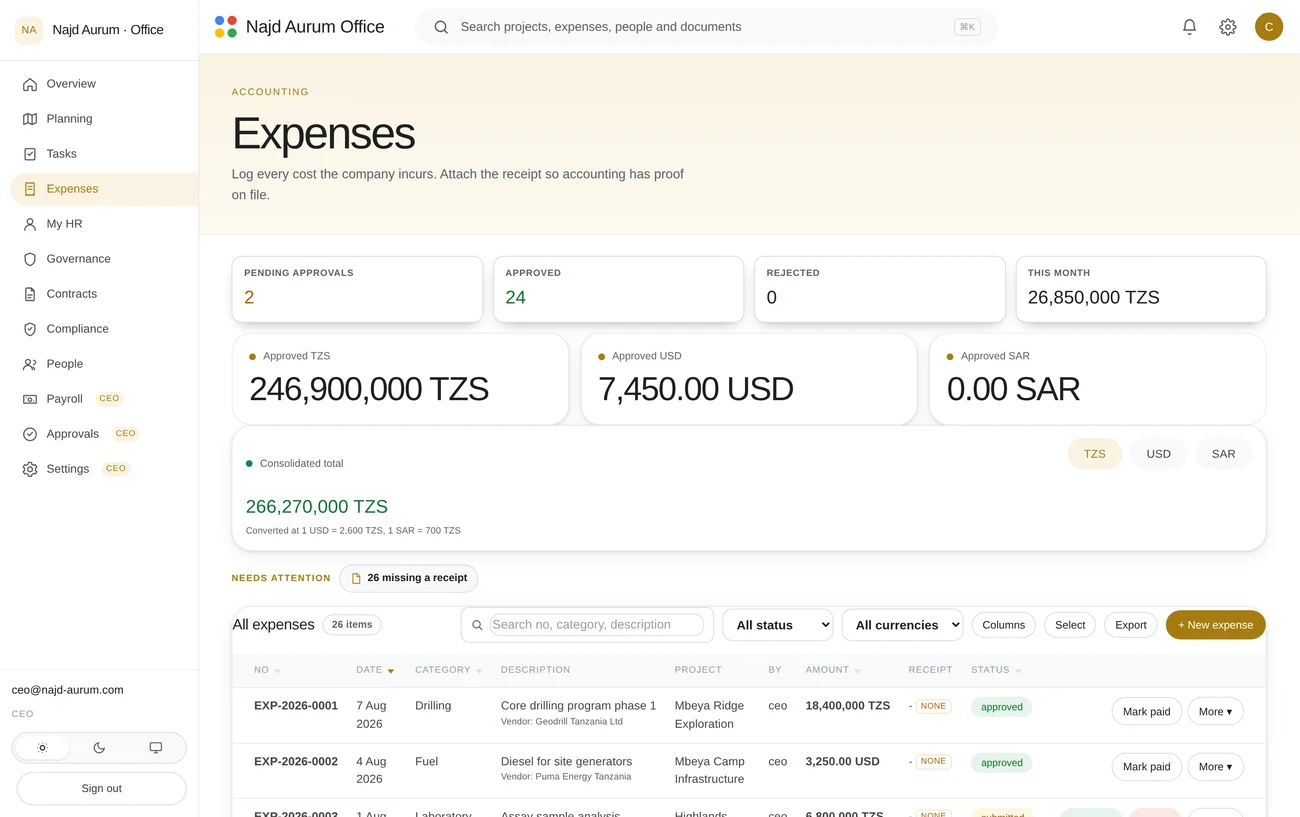Sort by the AMOUNT column arrow
The image size is (1300, 817).
pyautogui.click(x=857, y=671)
